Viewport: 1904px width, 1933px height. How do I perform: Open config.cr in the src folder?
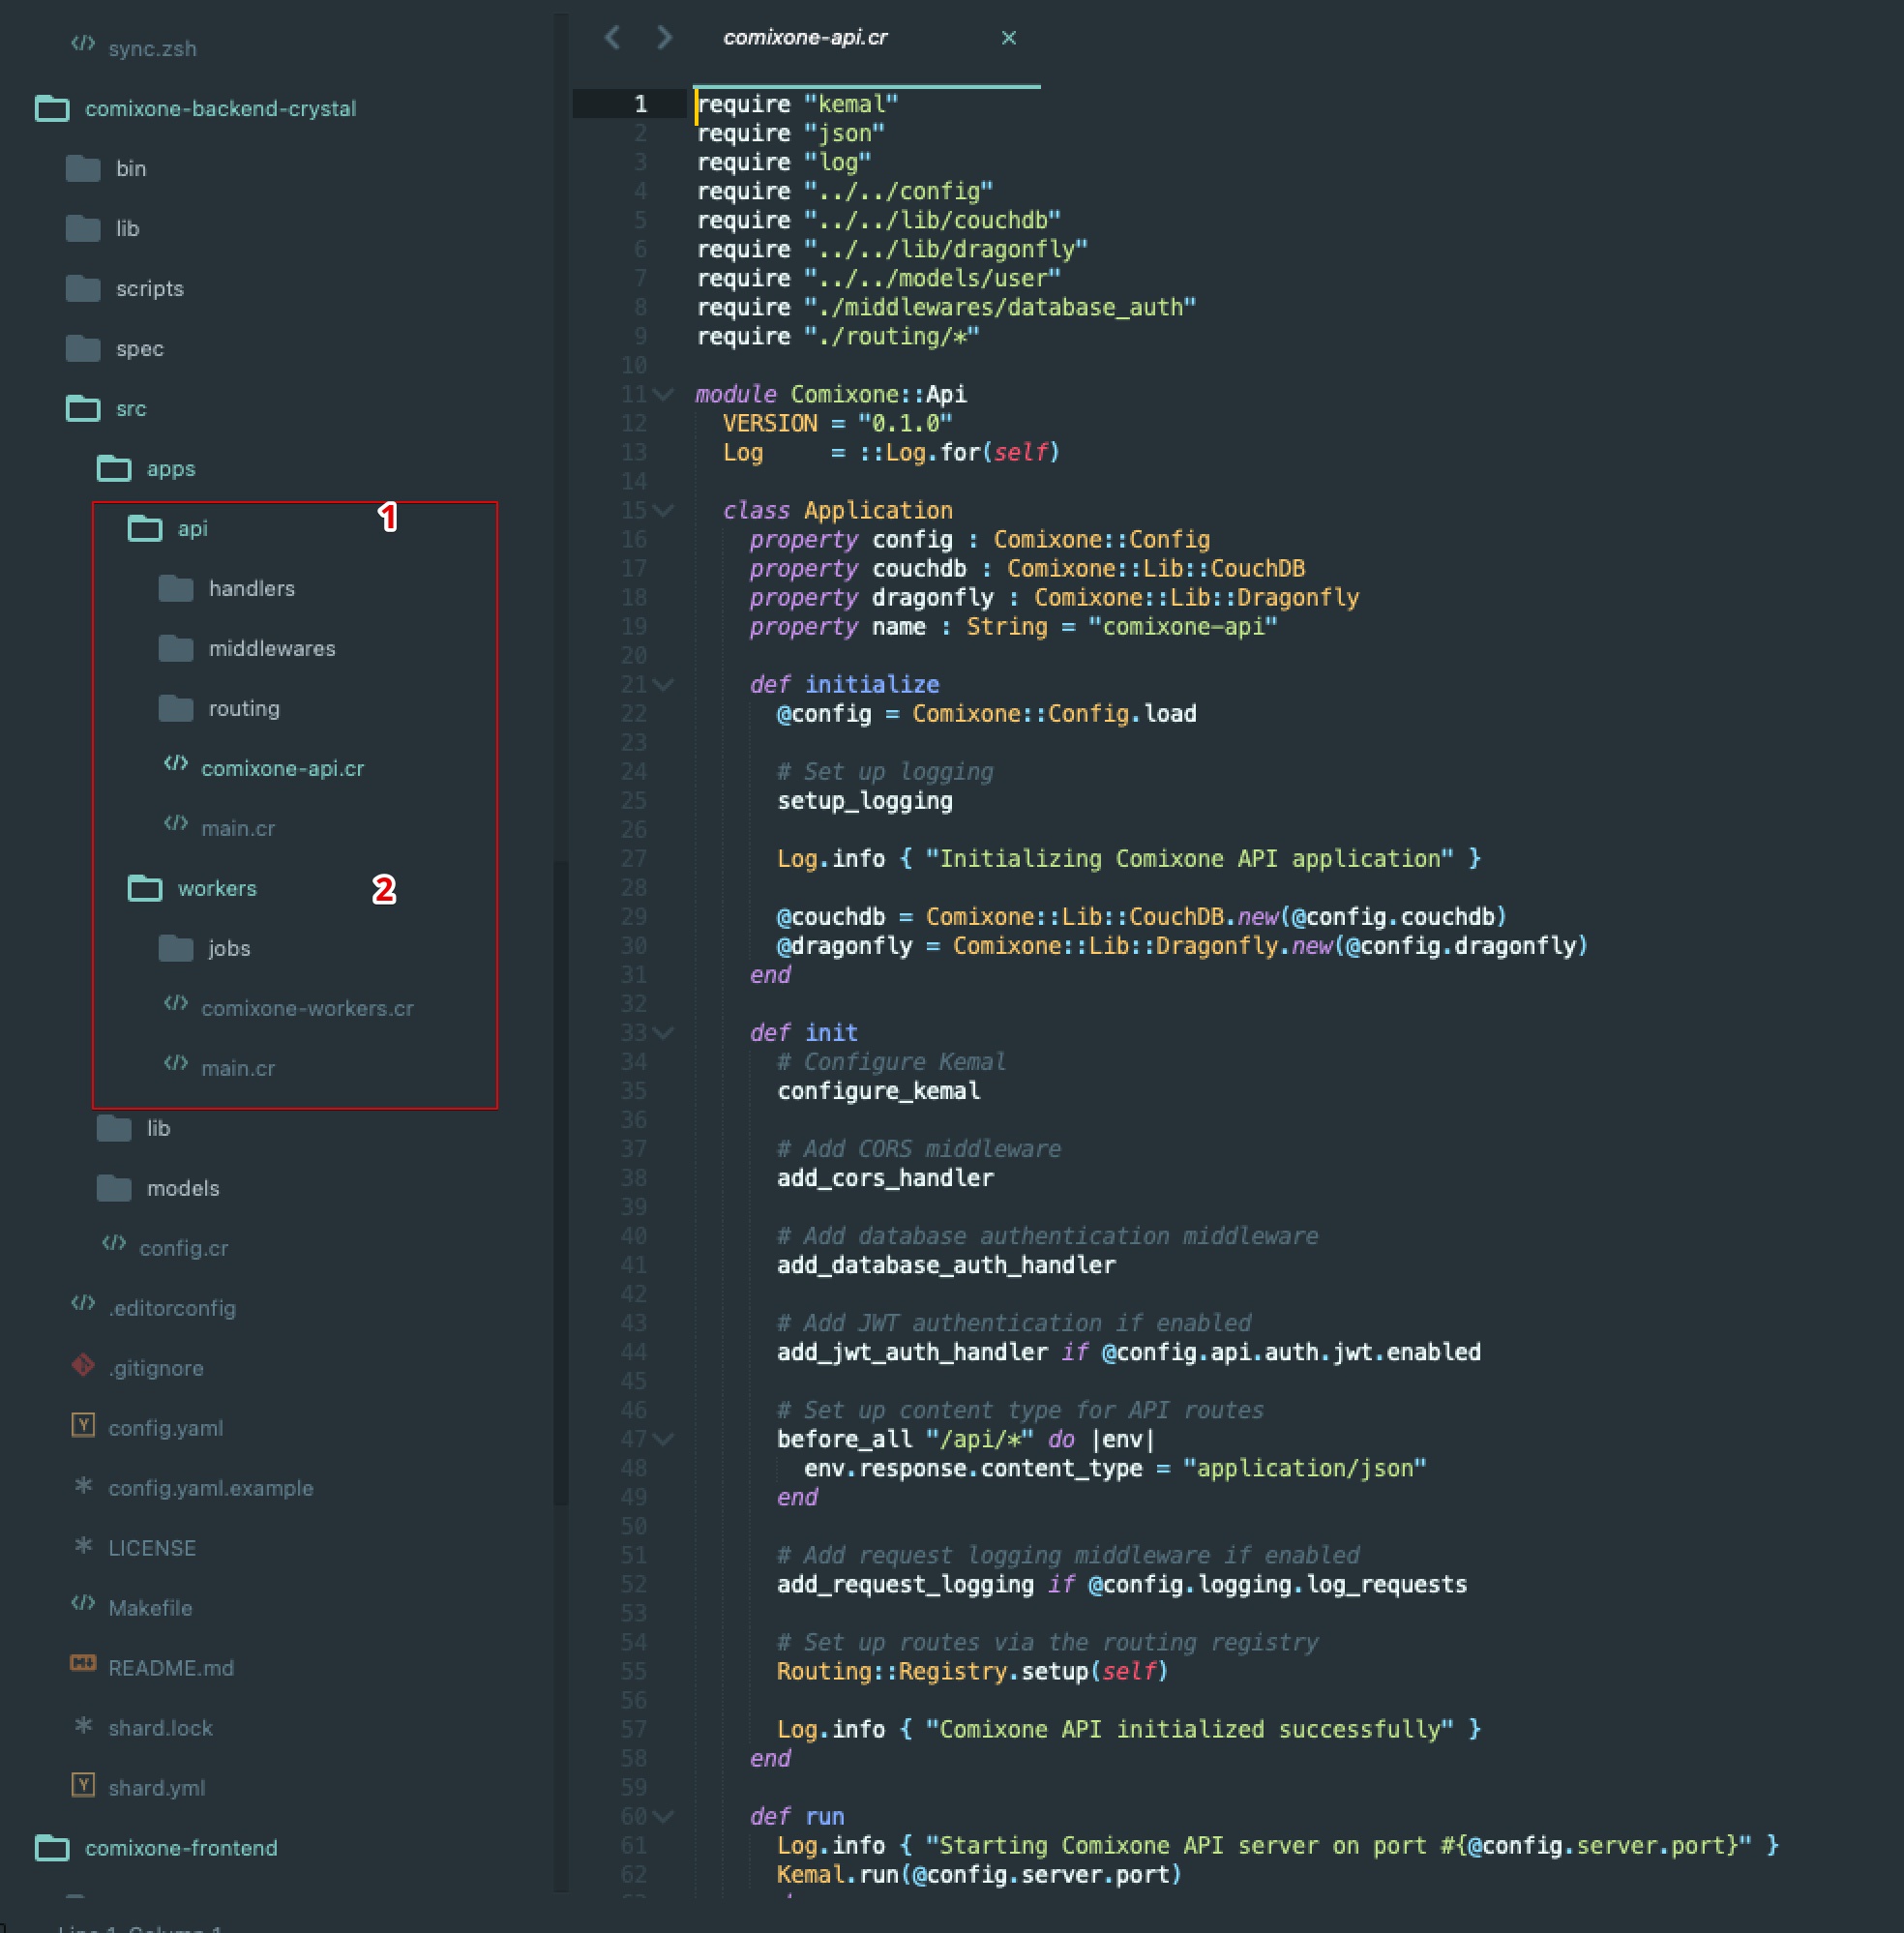click(184, 1248)
